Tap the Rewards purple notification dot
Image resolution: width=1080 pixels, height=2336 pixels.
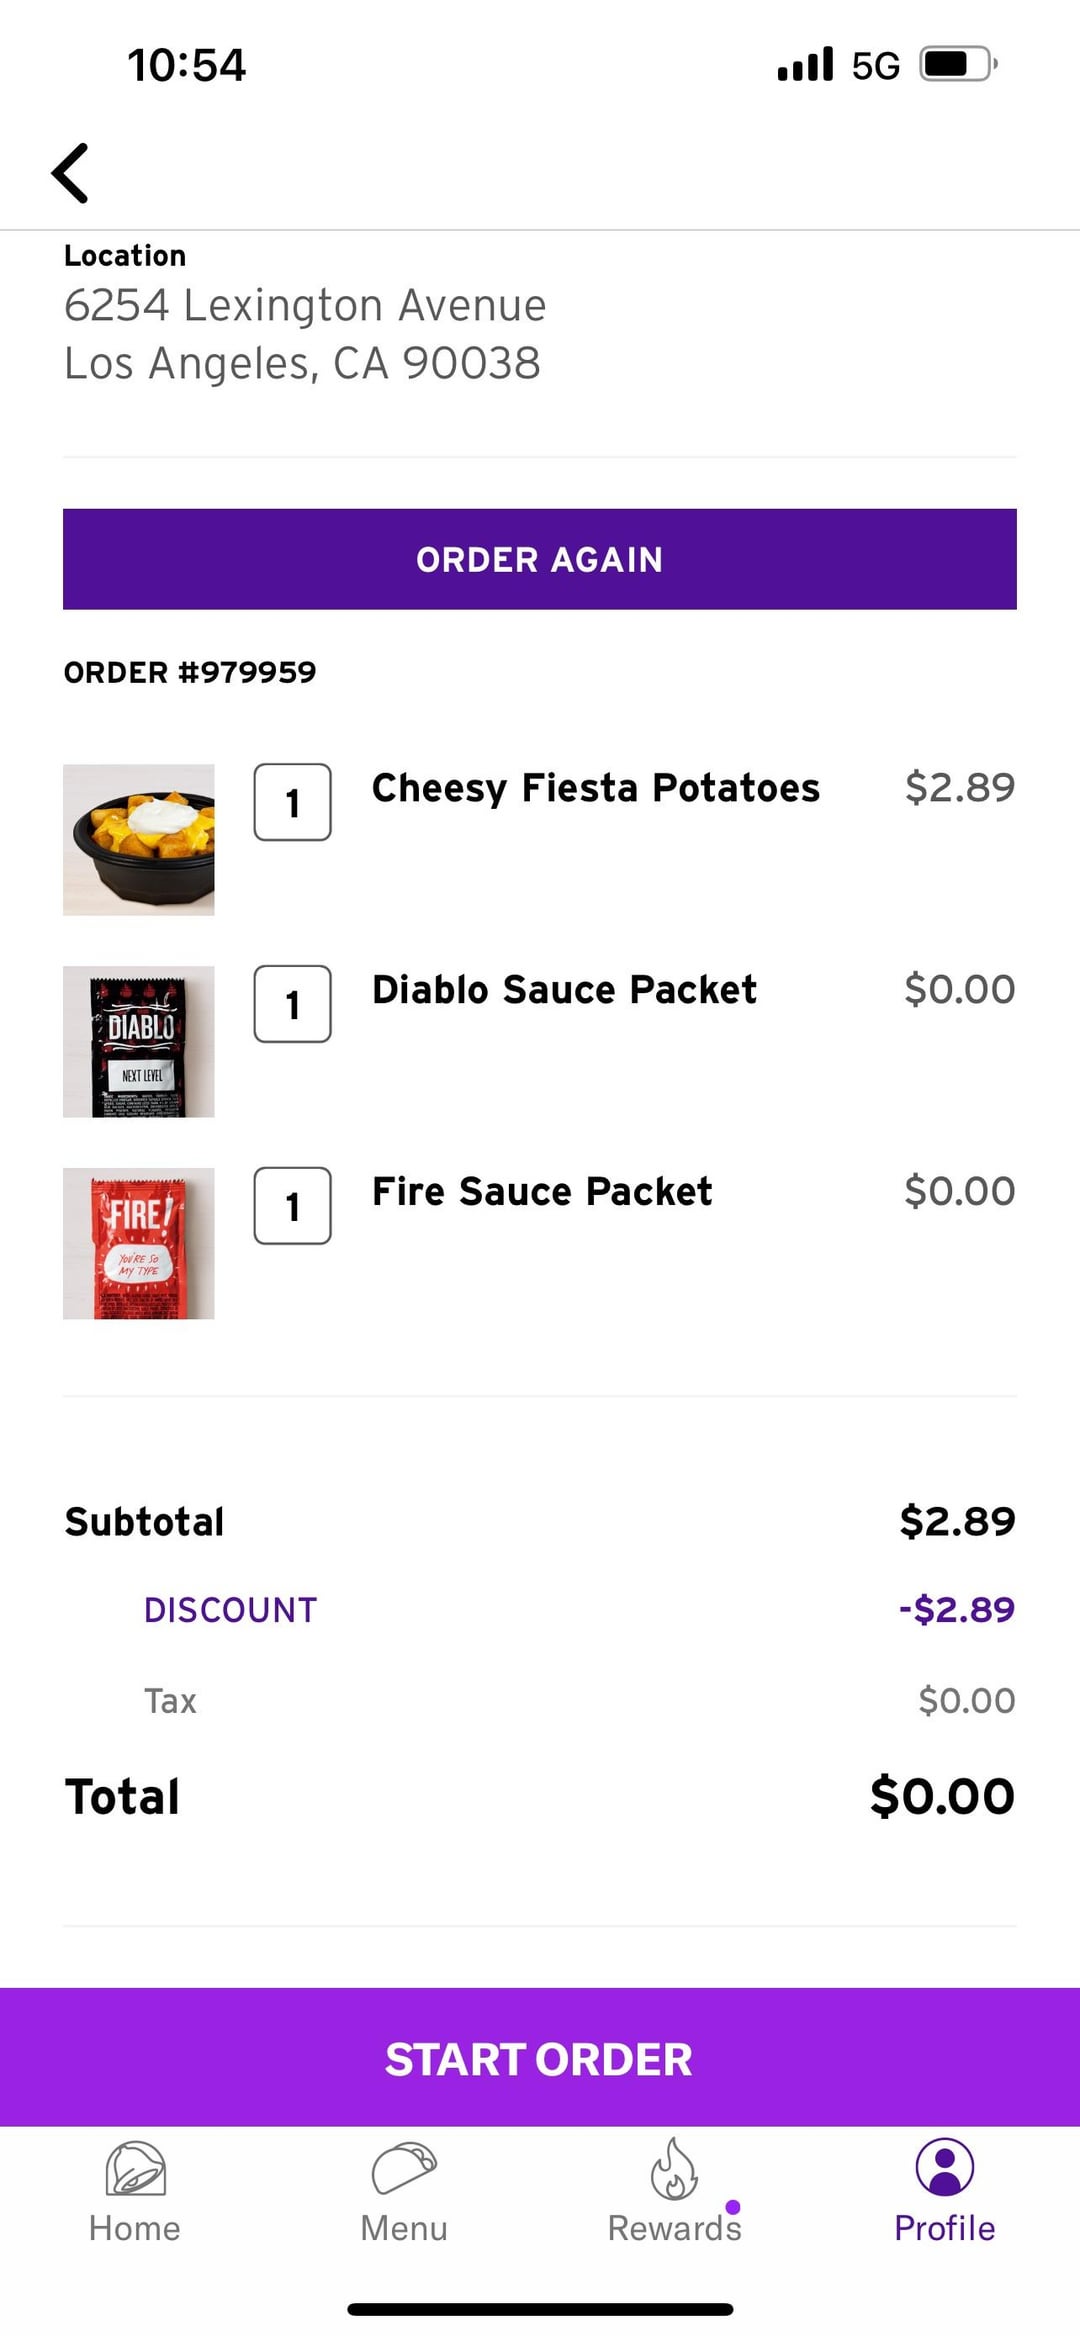[x=733, y=2207]
